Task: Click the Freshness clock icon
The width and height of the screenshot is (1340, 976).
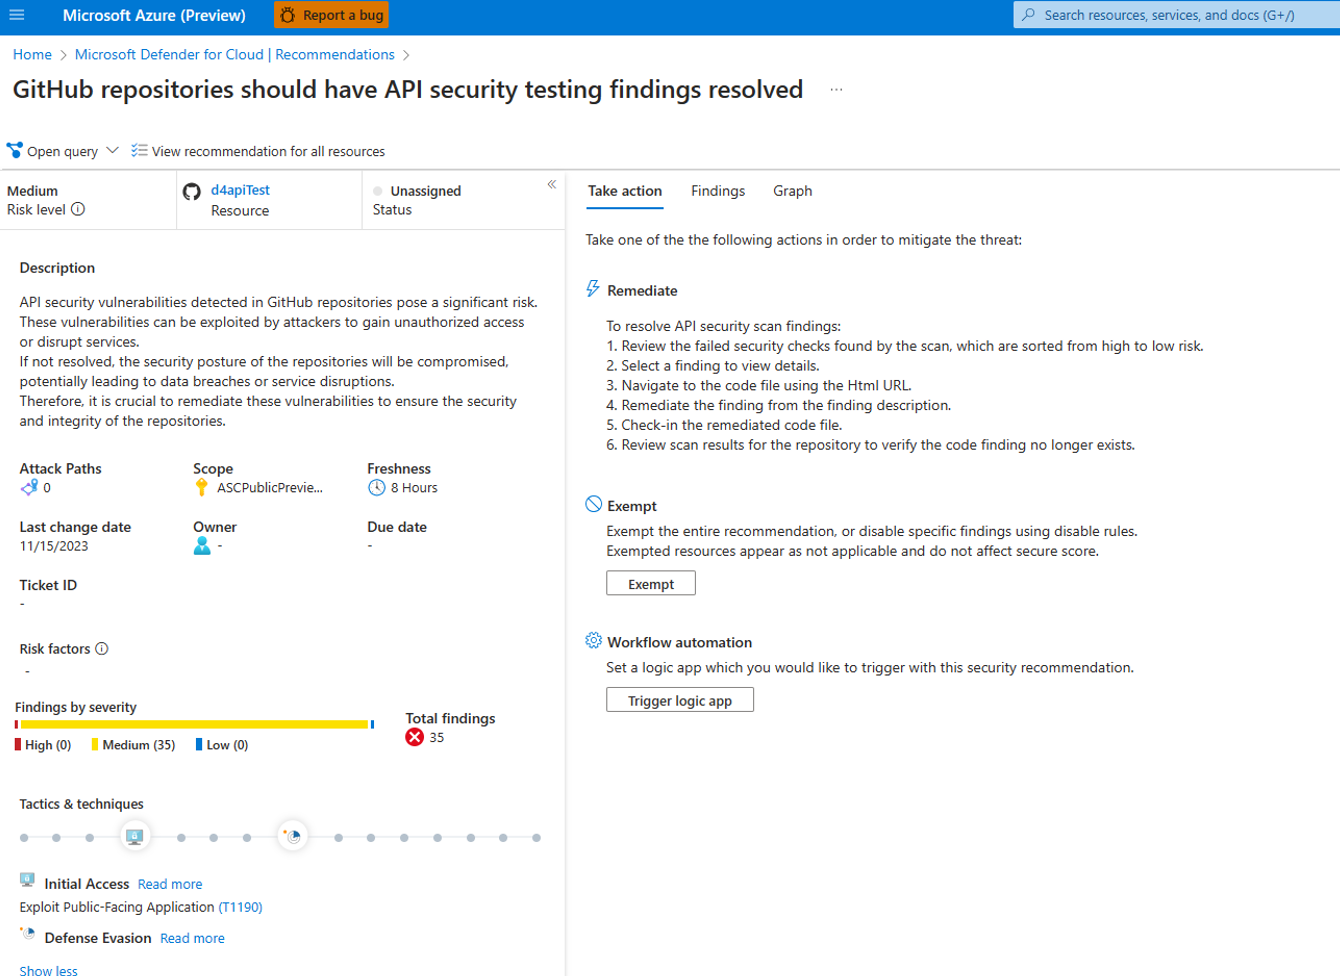Action: coord(375,488)
